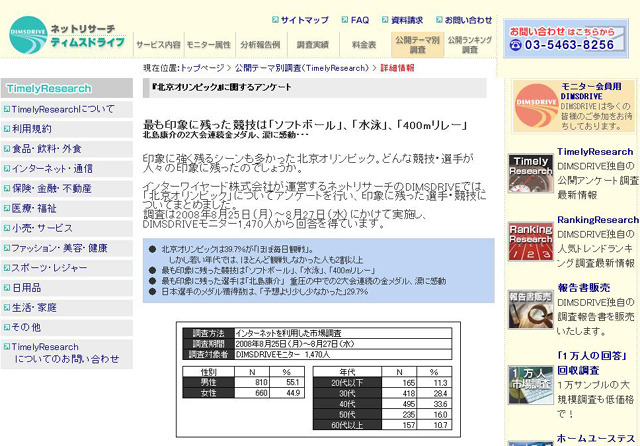640x446 pixels.
Task: Open スポーツ・レジャー category
Action: pyautogui.click(x=49, y=268)
